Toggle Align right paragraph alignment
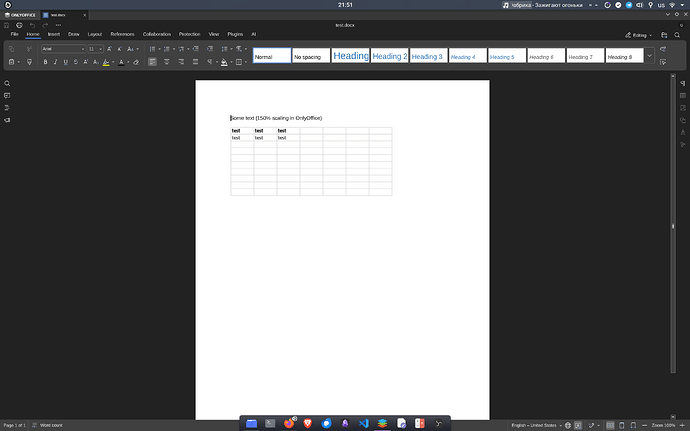This screenshot has height=431, width=690. tap(181, 62)
